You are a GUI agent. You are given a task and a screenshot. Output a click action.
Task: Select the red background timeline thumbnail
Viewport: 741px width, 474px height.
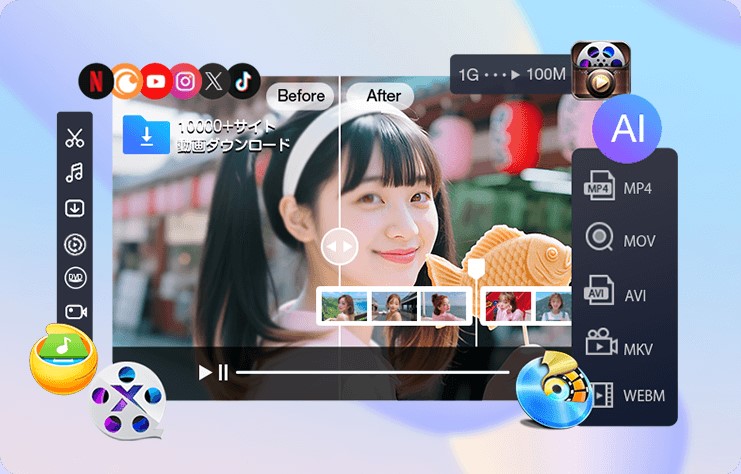click(x=508, y=306)
